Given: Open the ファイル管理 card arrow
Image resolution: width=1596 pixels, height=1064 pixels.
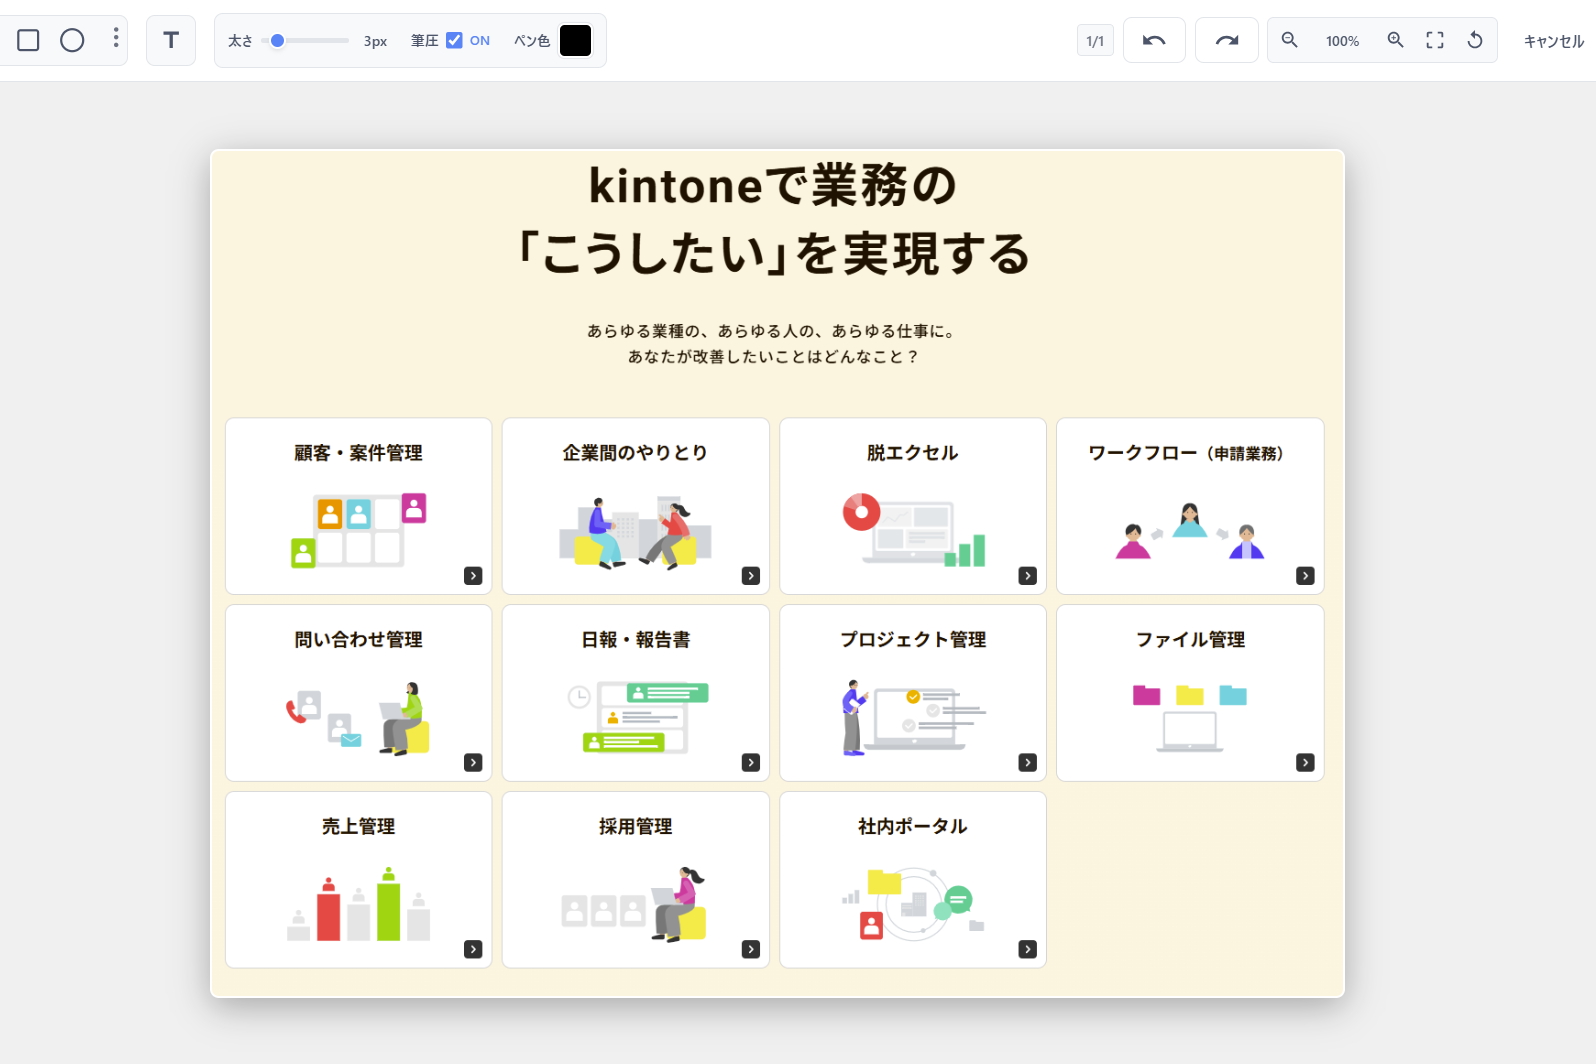Looking at the screenshot, I should click(x=1305, y=763).
